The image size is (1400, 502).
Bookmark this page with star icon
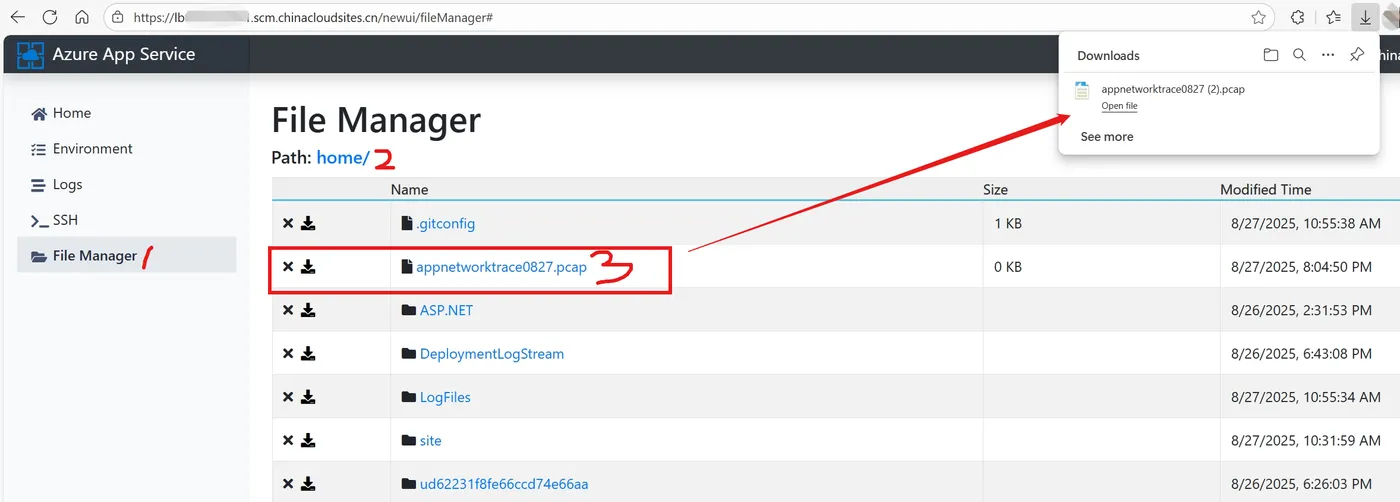tap(1259, 17)
